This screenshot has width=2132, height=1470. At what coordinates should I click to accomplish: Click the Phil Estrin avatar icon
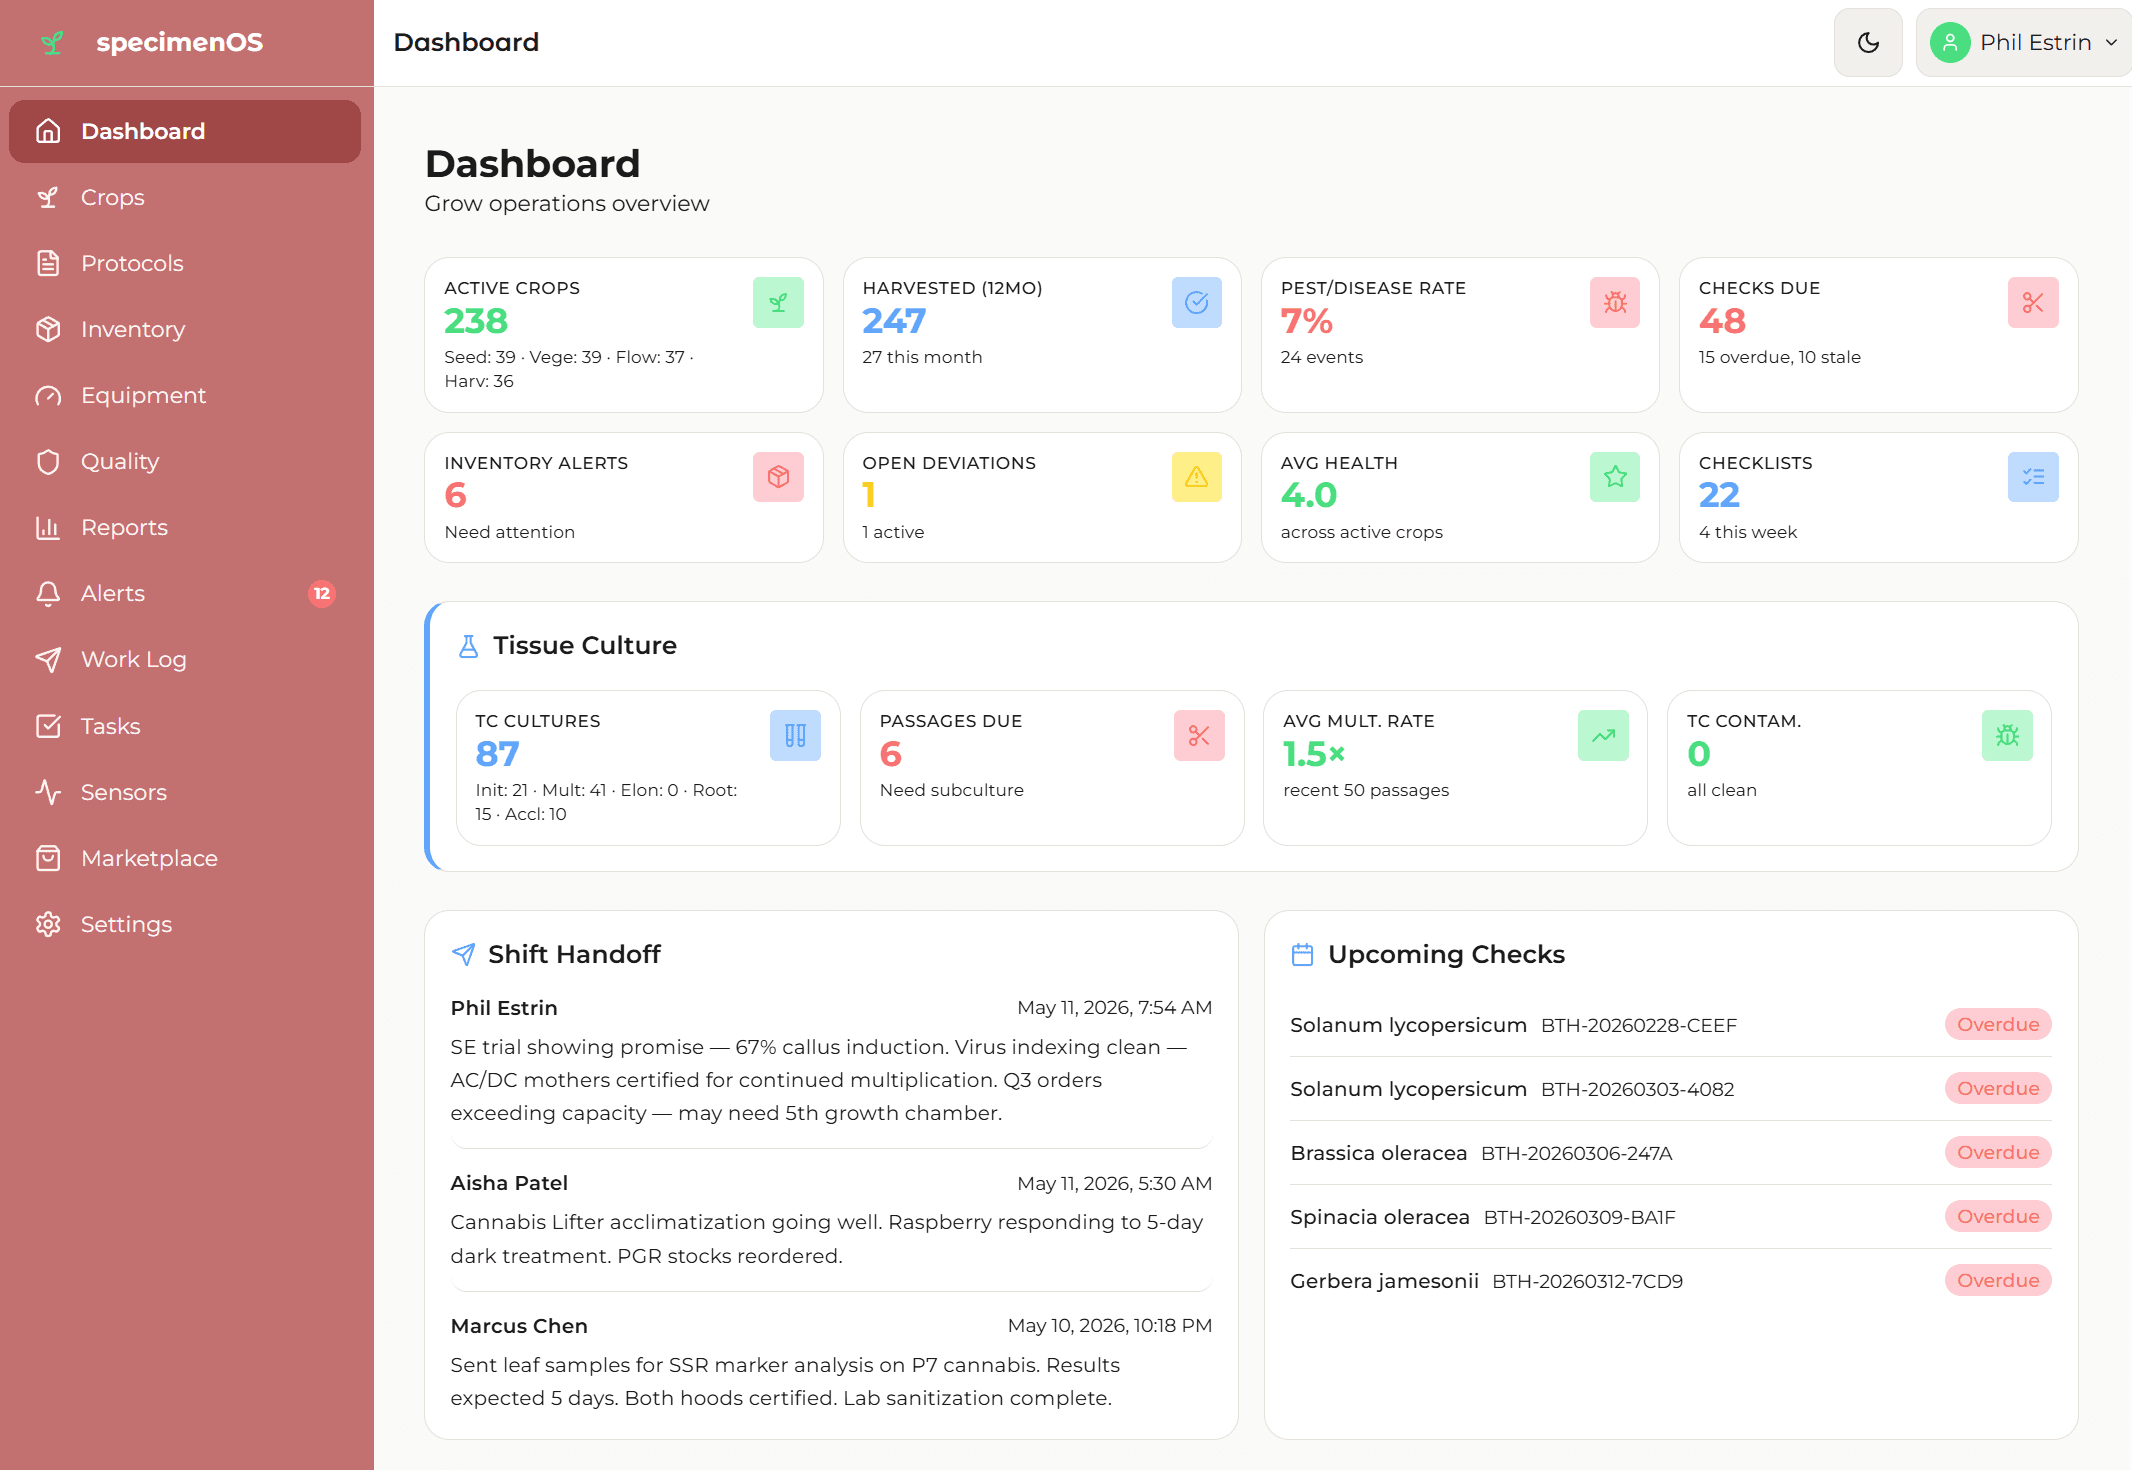(1950, 42)
